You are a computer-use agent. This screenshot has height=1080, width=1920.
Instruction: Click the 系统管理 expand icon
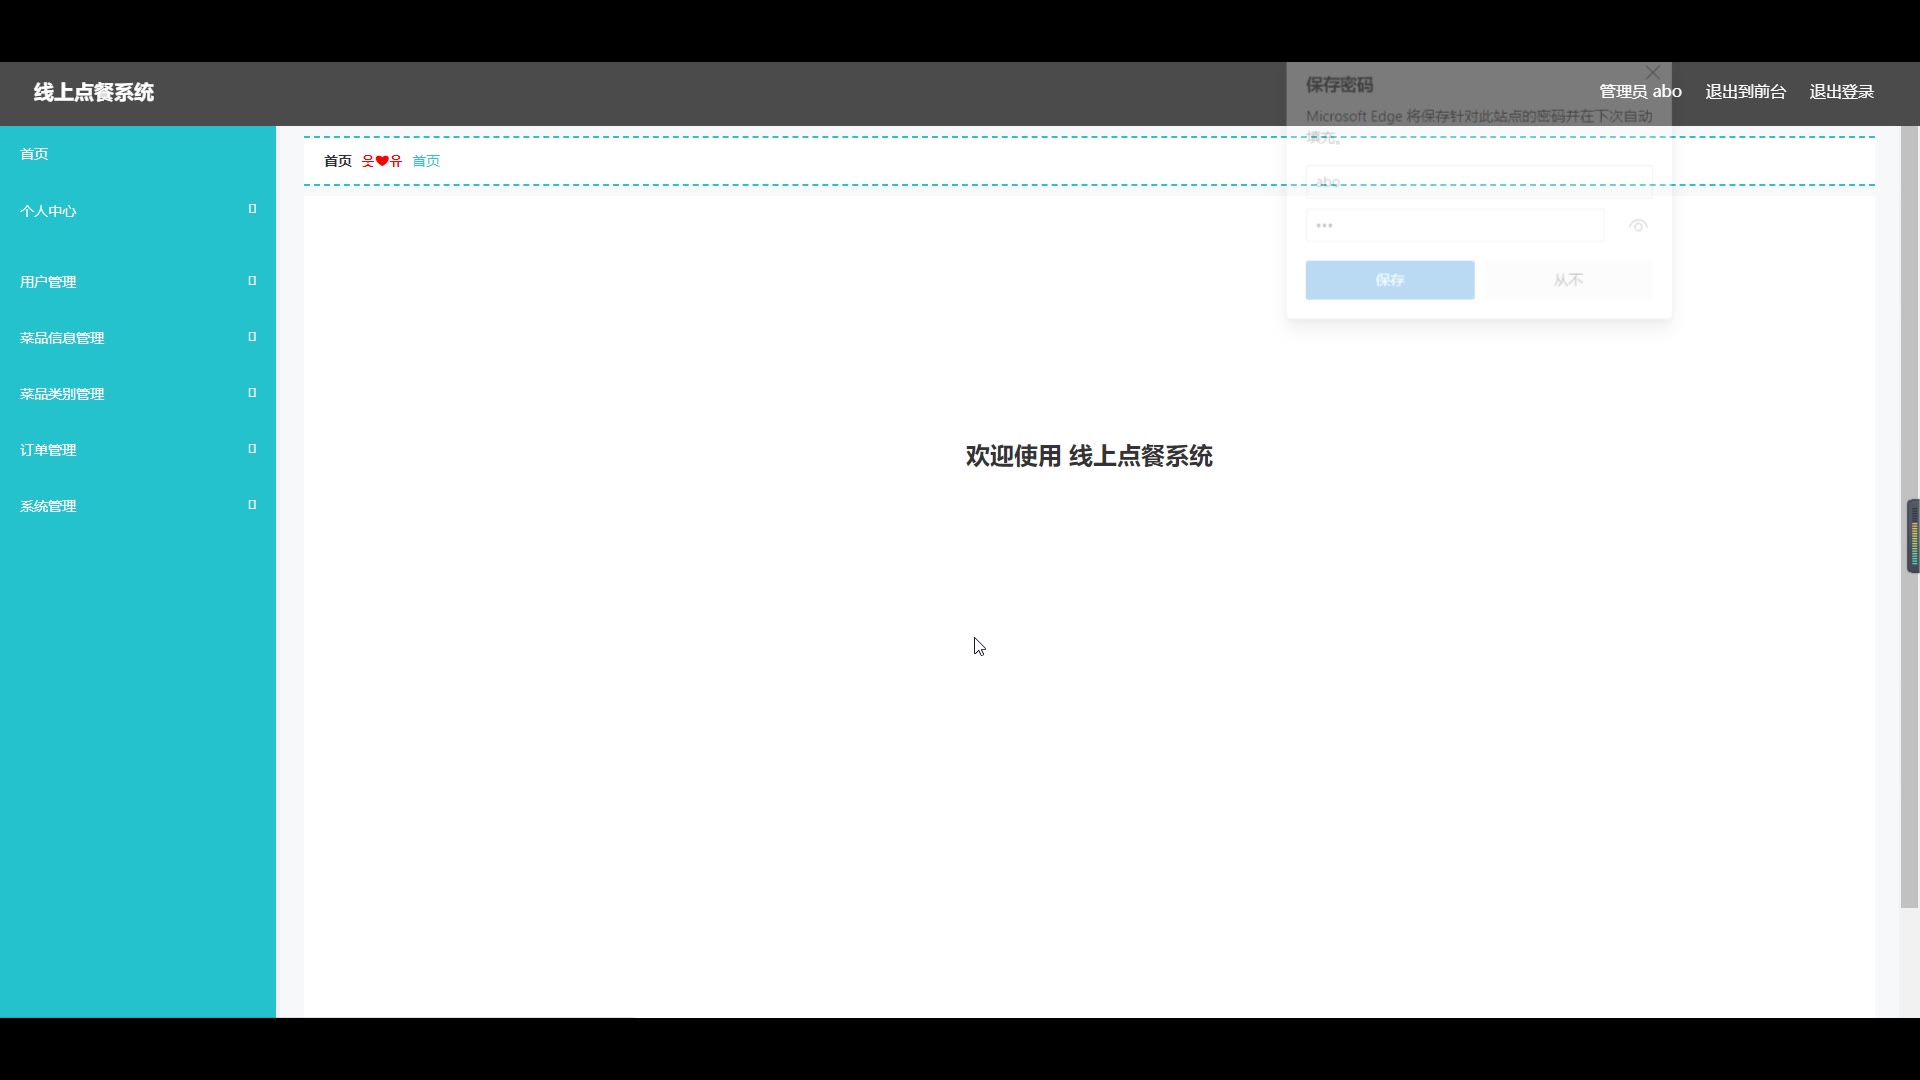(x=252, y=505)
